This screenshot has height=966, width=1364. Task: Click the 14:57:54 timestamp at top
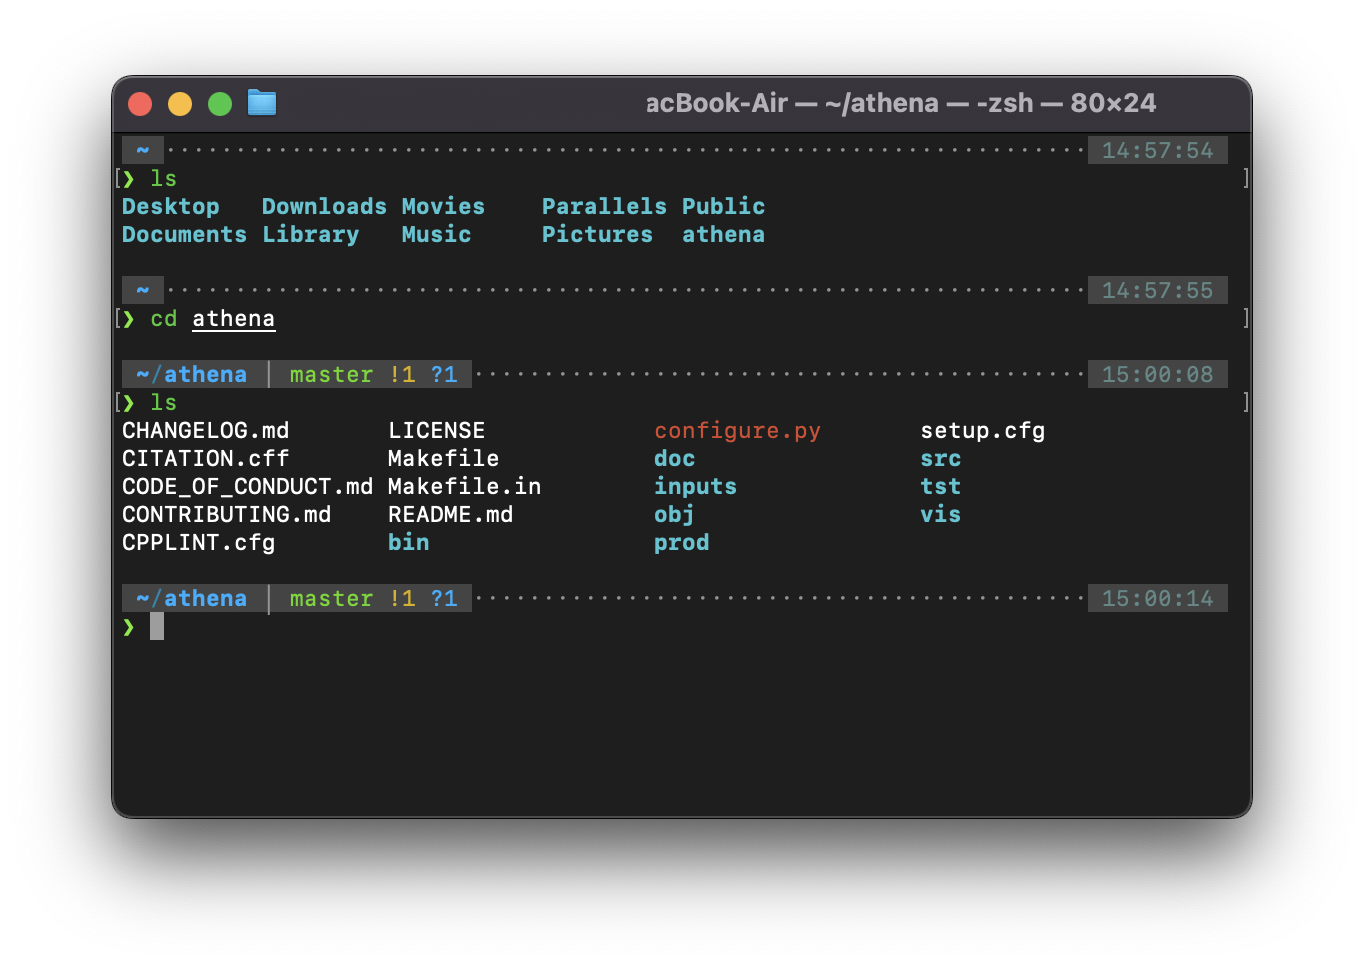pos(1157,151)
